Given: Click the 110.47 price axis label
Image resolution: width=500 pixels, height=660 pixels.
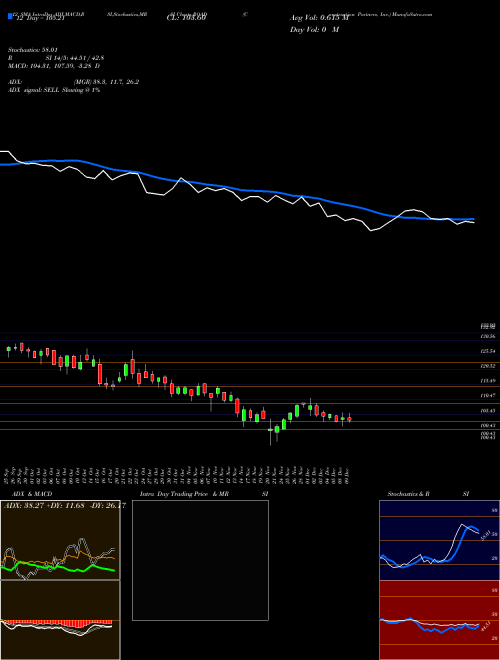Looking at the screenshot, I should [489, 396].
